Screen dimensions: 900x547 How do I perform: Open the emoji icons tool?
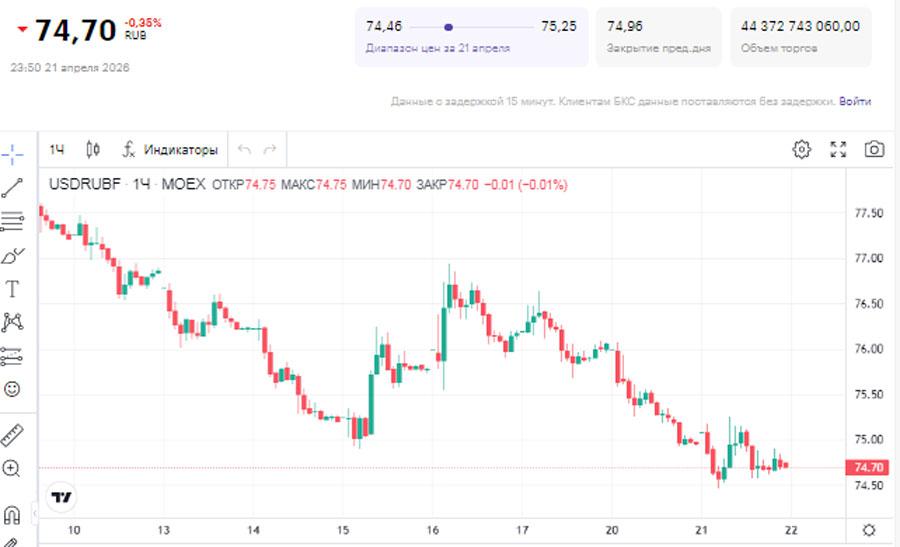[x=13, y=389]
